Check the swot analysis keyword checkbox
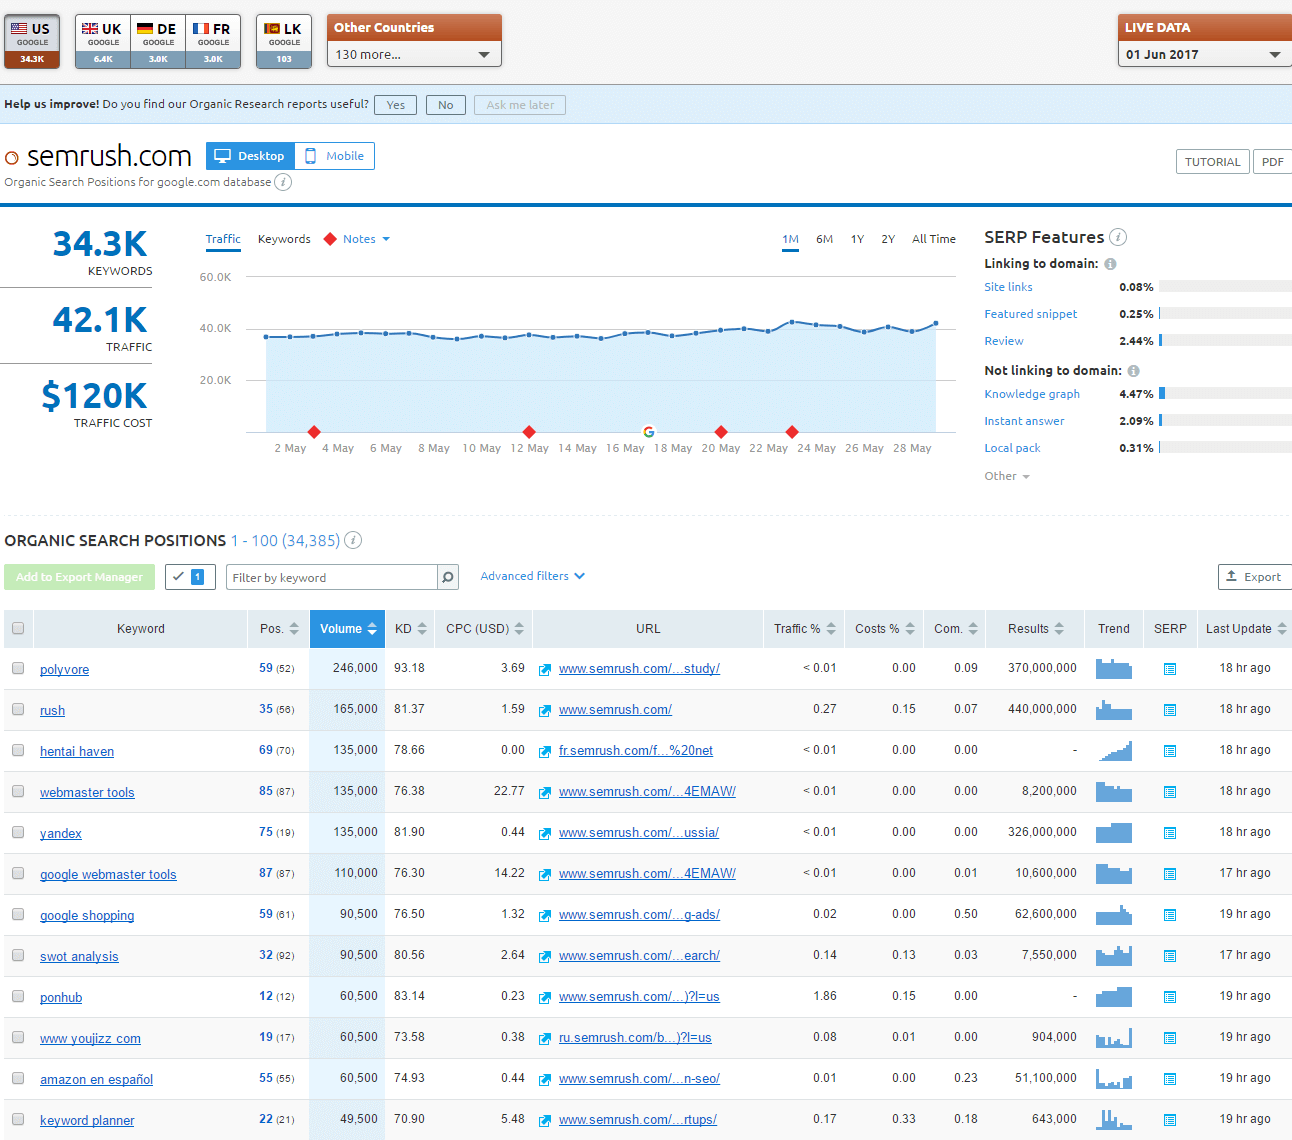Viewport: 1292px width, 1140px height. click(18, 955)
